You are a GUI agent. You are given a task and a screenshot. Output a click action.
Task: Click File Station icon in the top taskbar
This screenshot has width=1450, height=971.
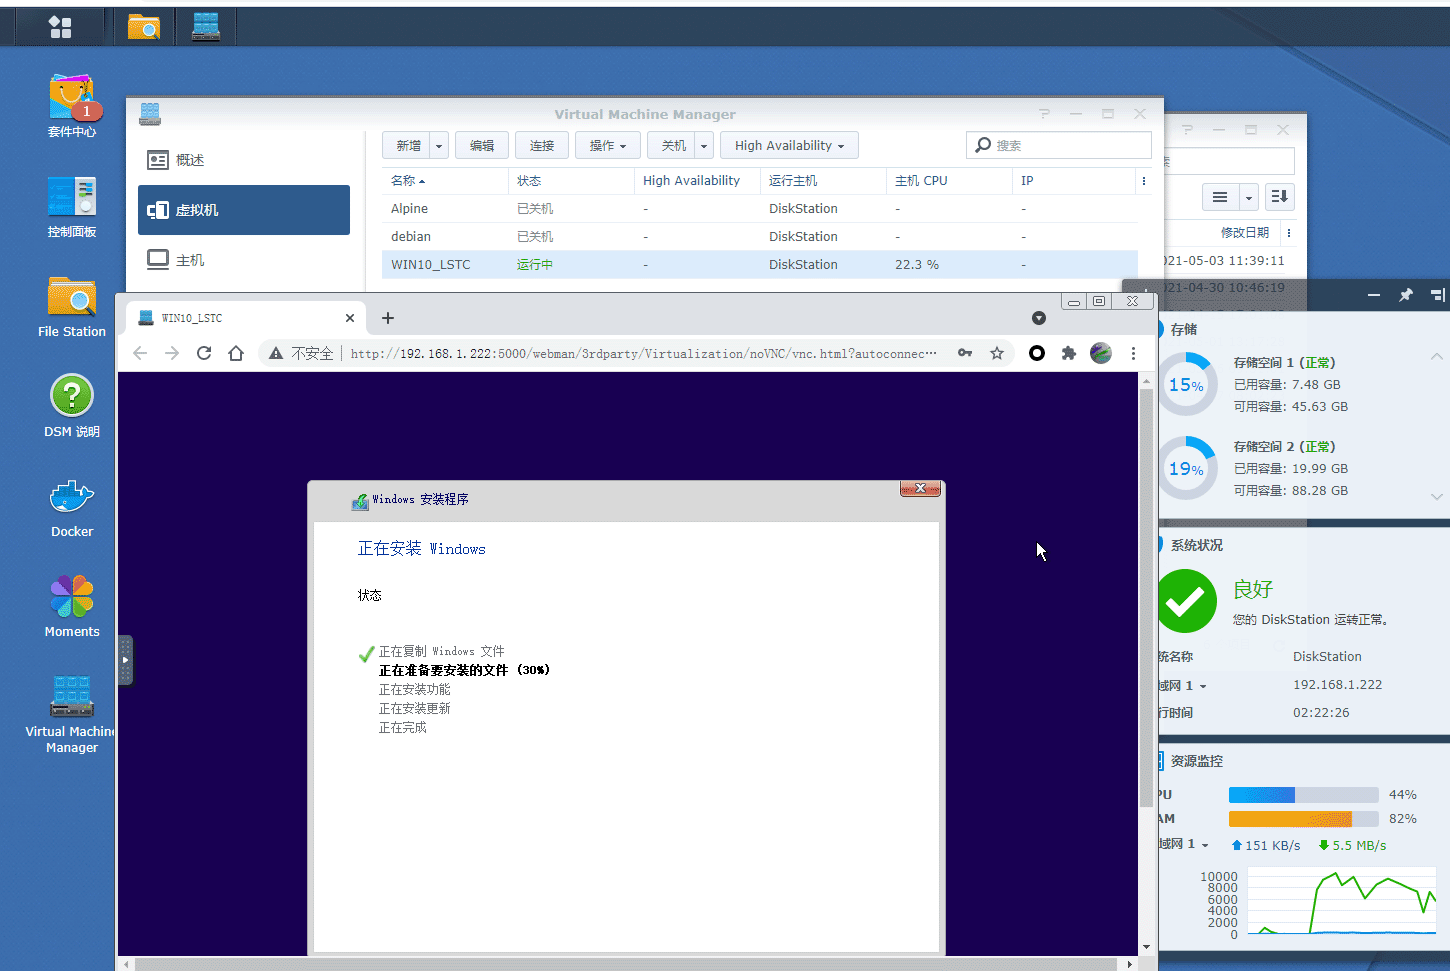(144, 27)
